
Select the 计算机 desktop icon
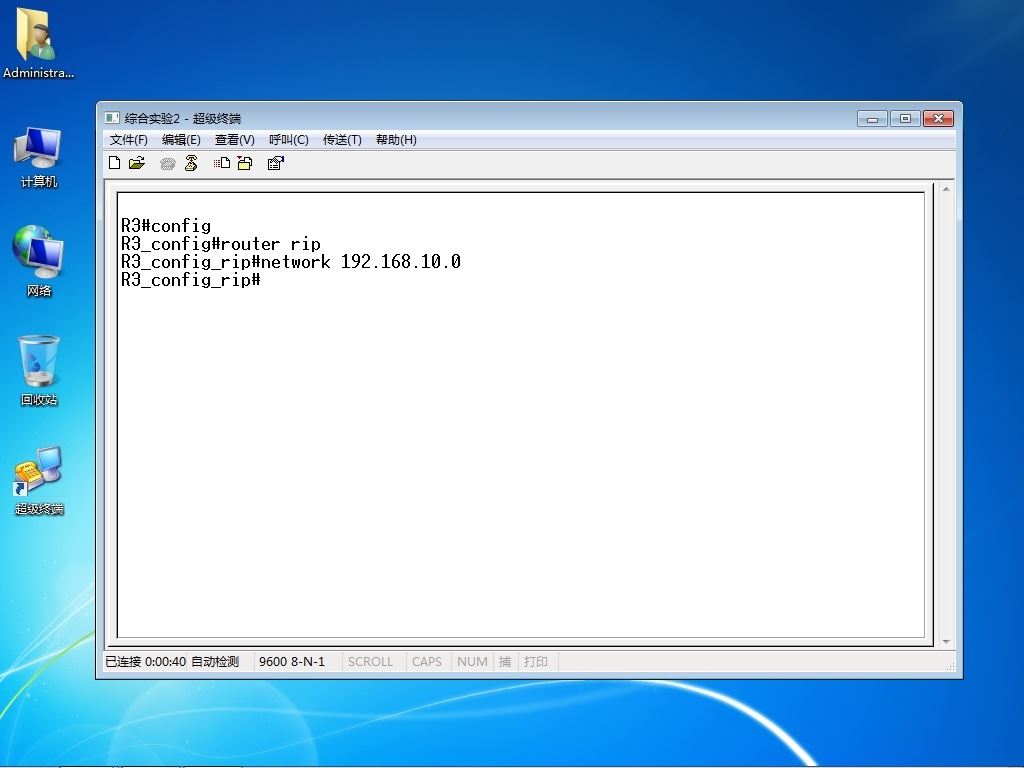[39, 157]
